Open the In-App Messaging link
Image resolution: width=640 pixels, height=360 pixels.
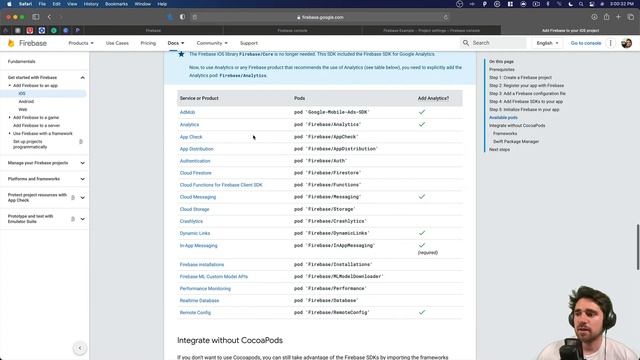point(198,246)
